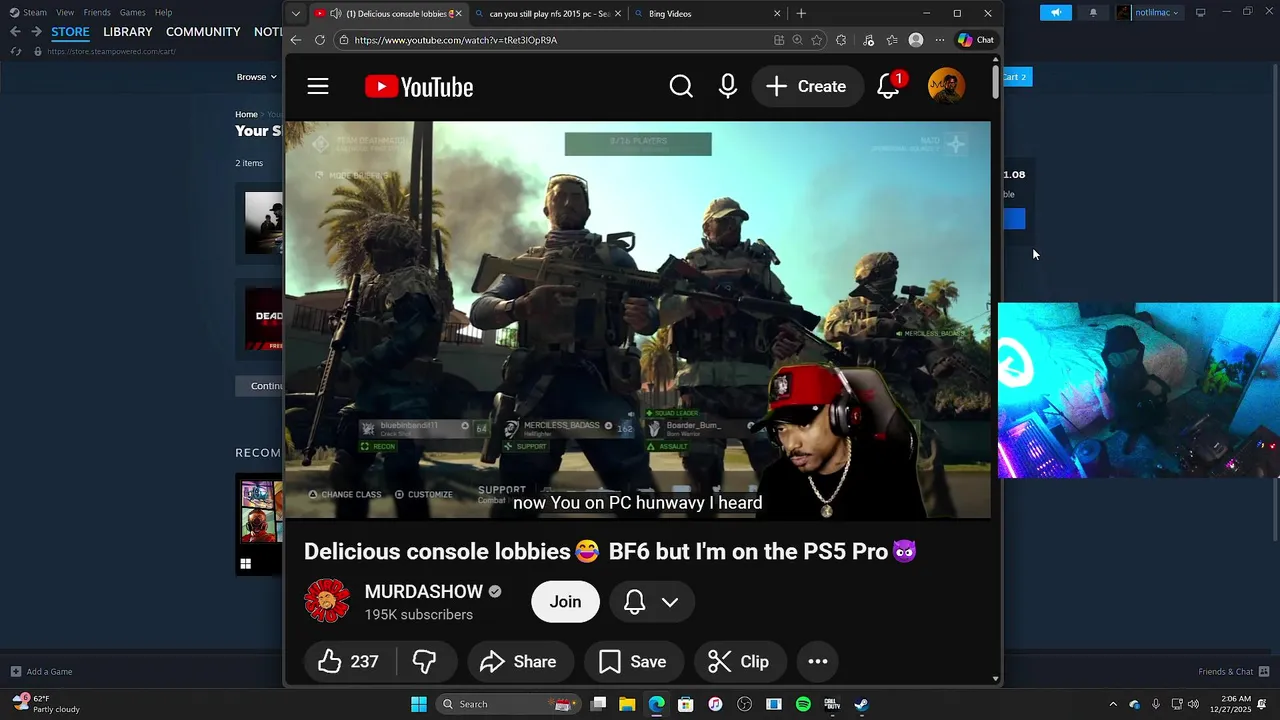Open File Explorer from the taskbar
This screenshot has width=1280, height=720.
click(x=627, y=704)
